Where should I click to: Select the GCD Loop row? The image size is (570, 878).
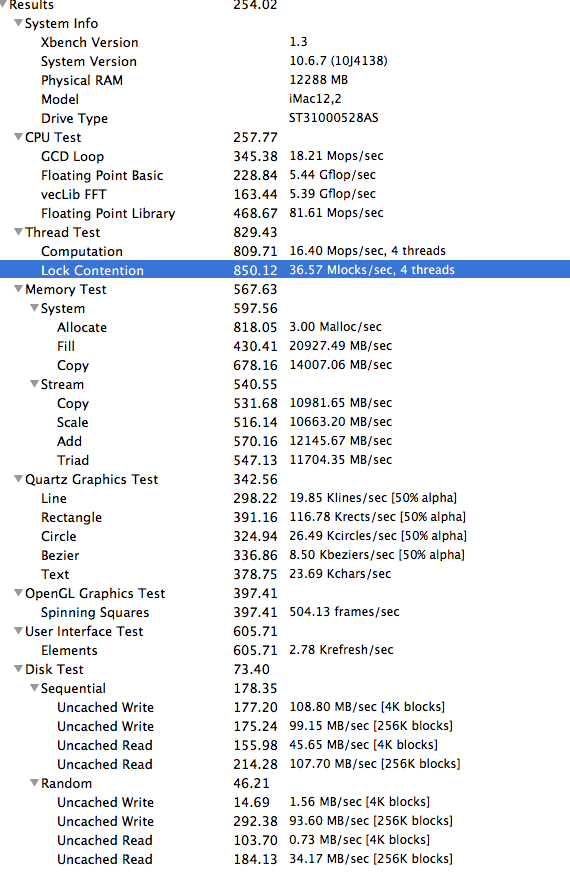tap(285, 156)
